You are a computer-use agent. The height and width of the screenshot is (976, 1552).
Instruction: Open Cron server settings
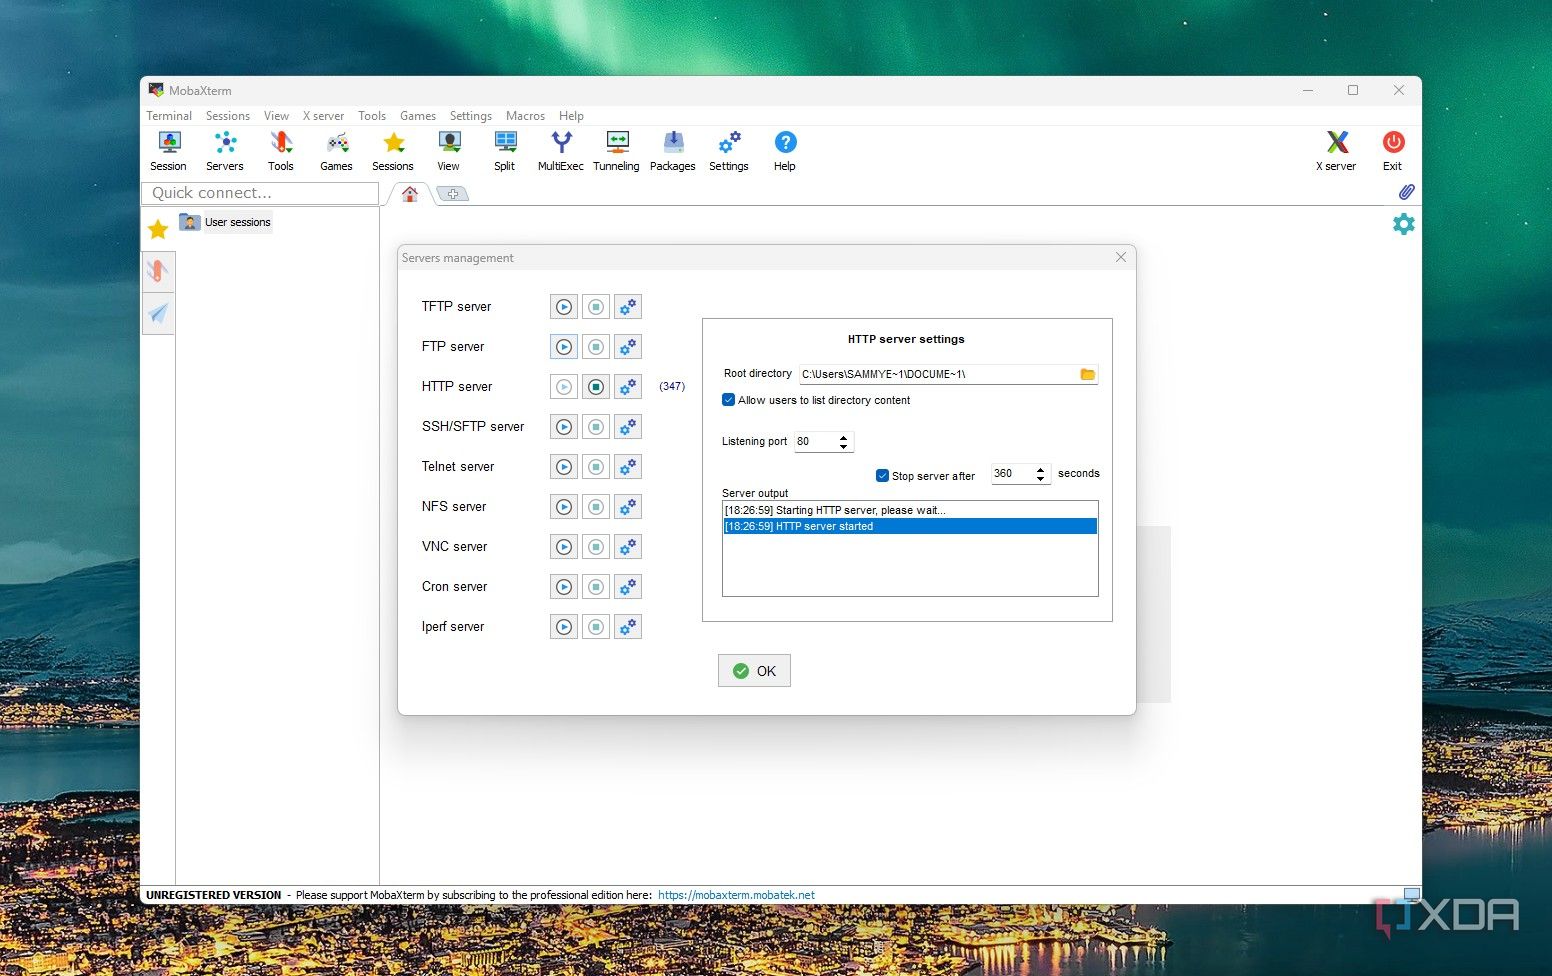point(628,587)
